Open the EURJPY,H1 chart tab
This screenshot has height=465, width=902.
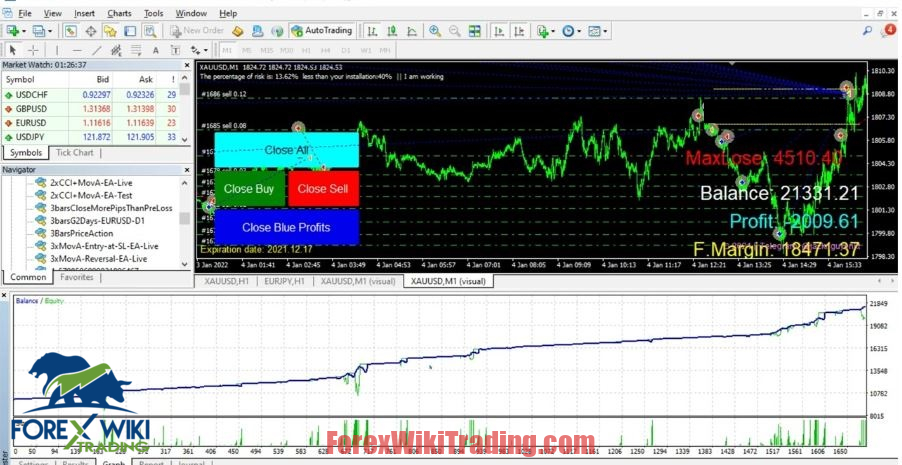point(284,281)
